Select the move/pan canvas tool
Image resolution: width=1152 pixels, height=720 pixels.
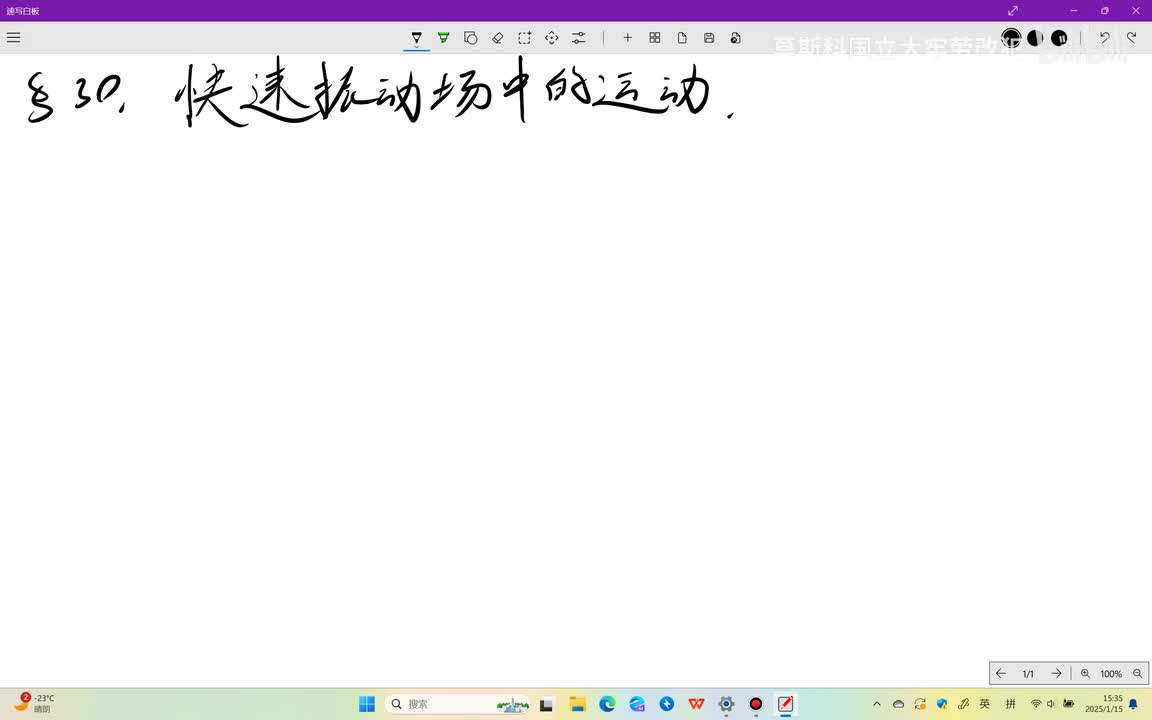(552, 37)
